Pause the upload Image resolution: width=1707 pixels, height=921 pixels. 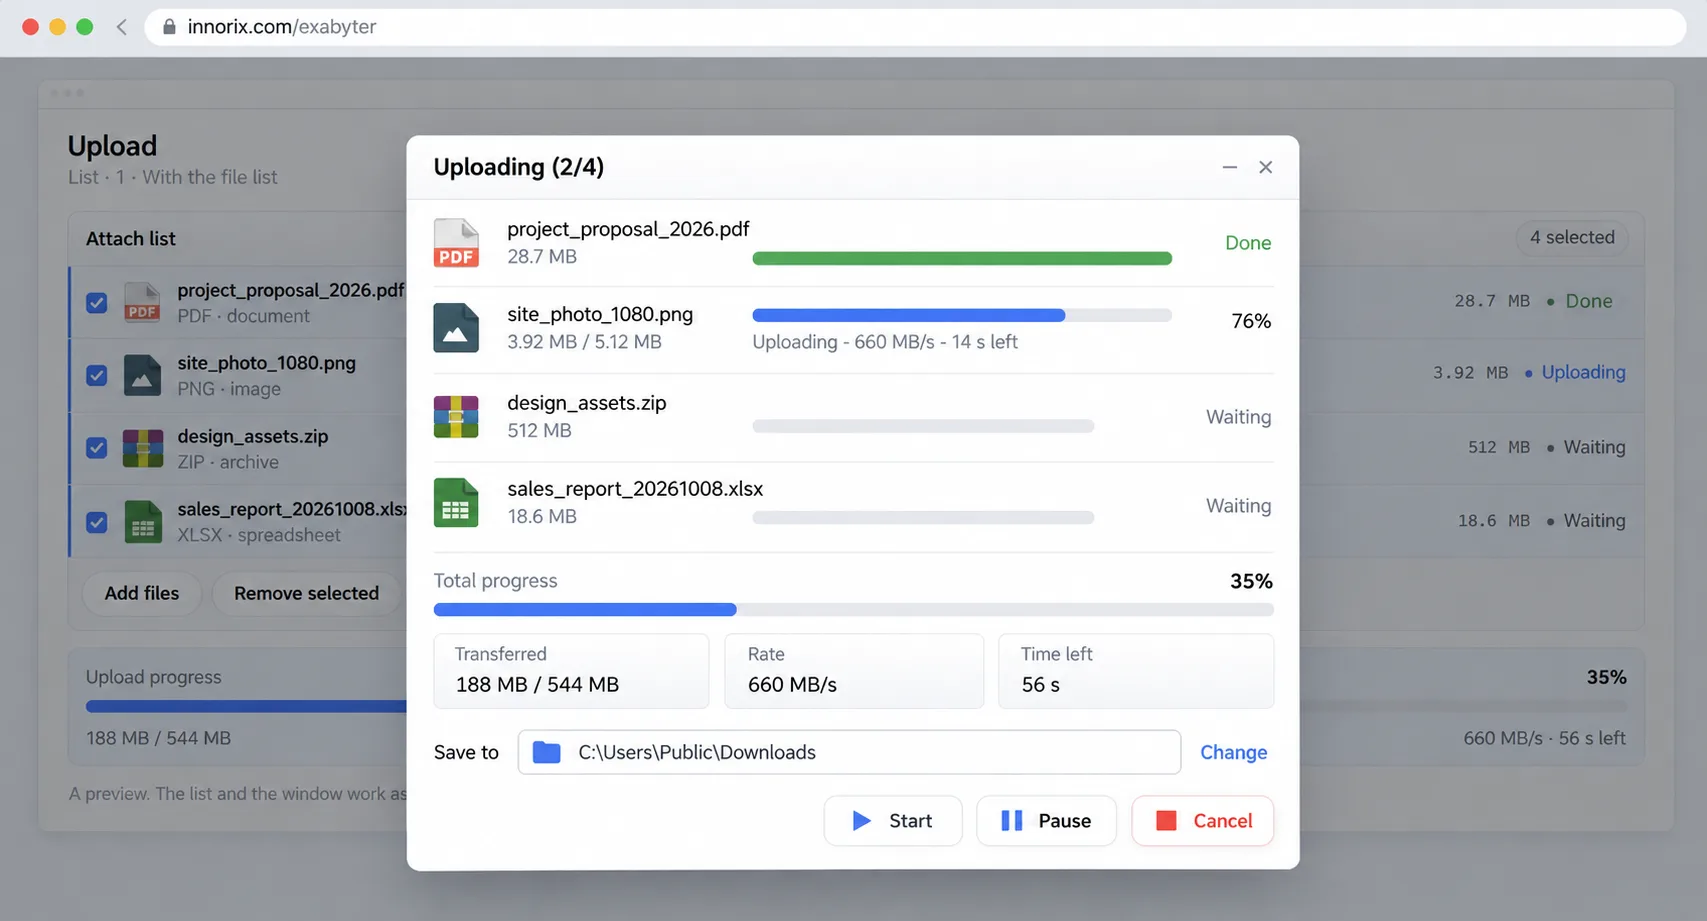[x=1046, y=821]
